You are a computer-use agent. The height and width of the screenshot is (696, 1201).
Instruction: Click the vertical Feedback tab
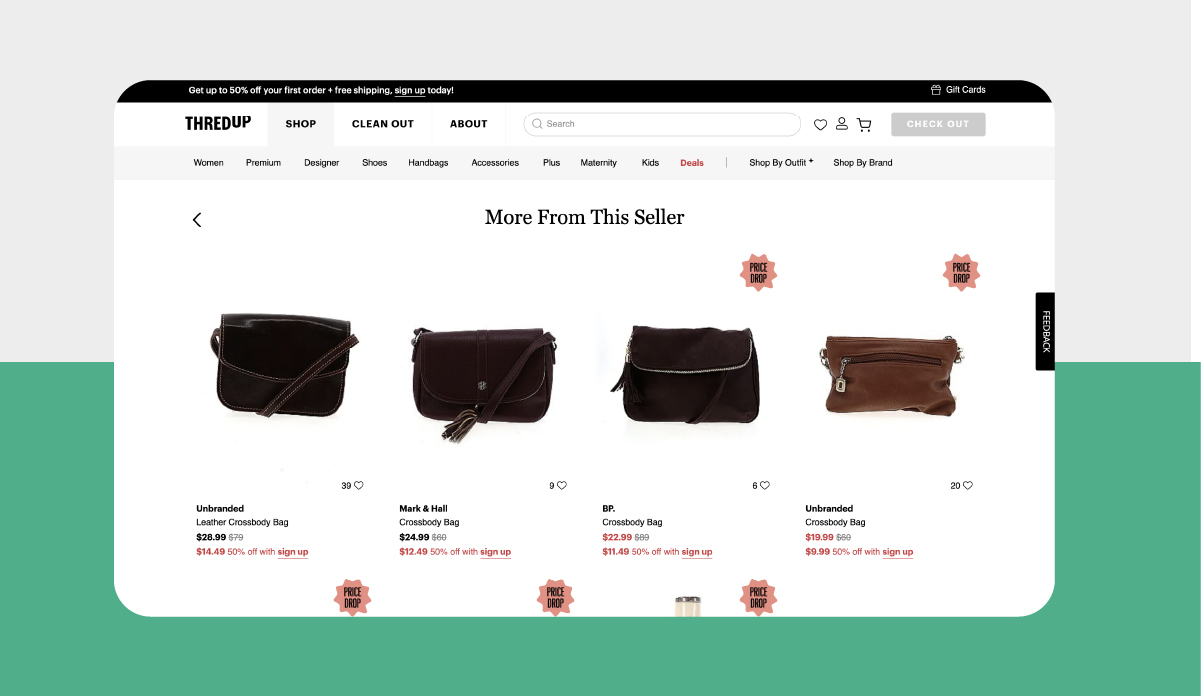tap(1045, 331)
